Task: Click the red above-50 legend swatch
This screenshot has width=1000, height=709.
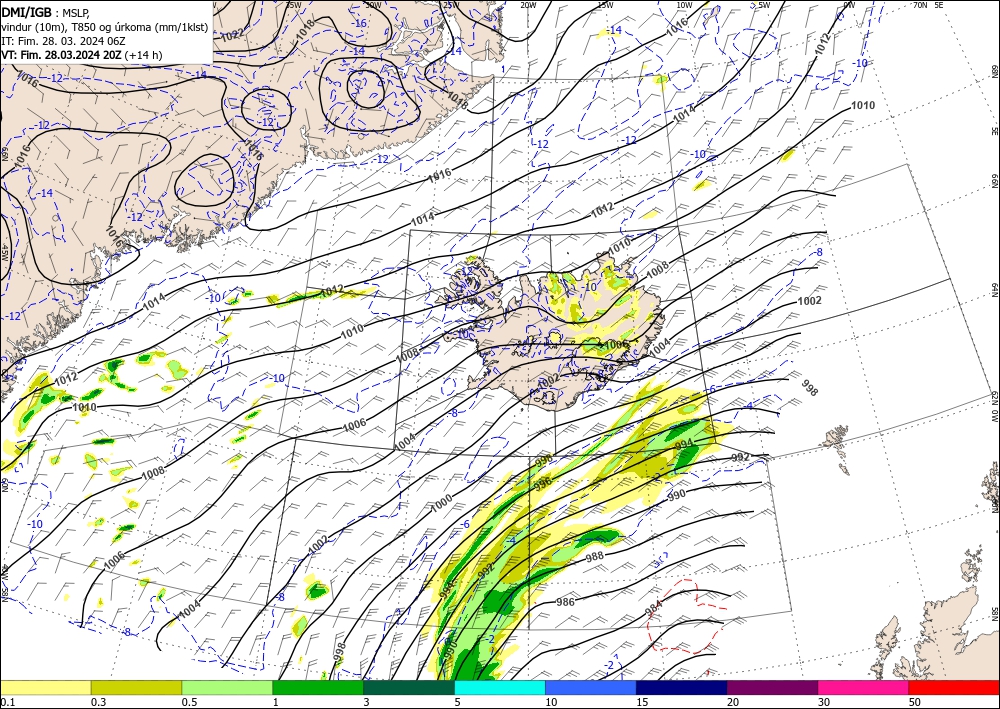Action: [954, 688]
